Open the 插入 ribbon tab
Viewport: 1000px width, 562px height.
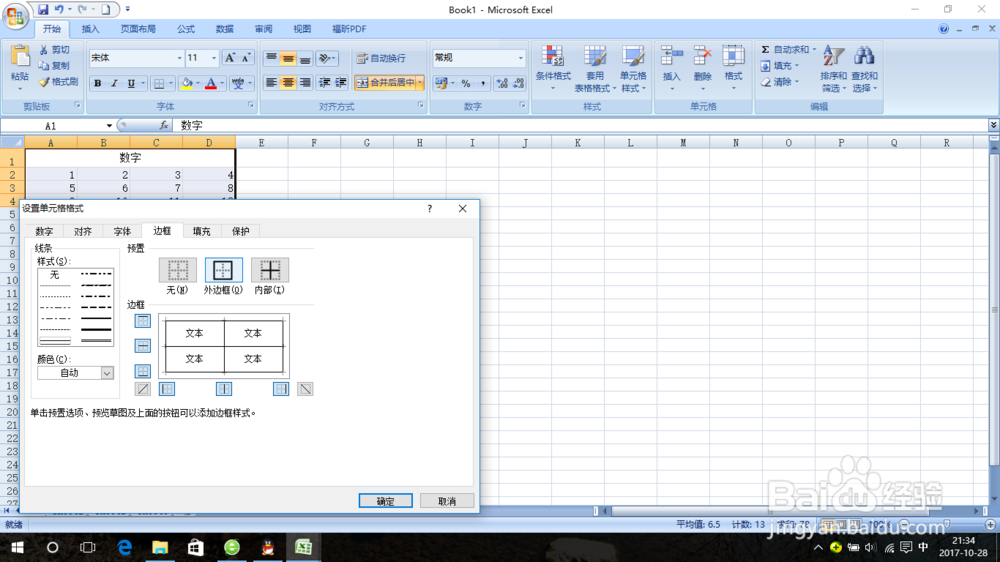tap(91, 29)
